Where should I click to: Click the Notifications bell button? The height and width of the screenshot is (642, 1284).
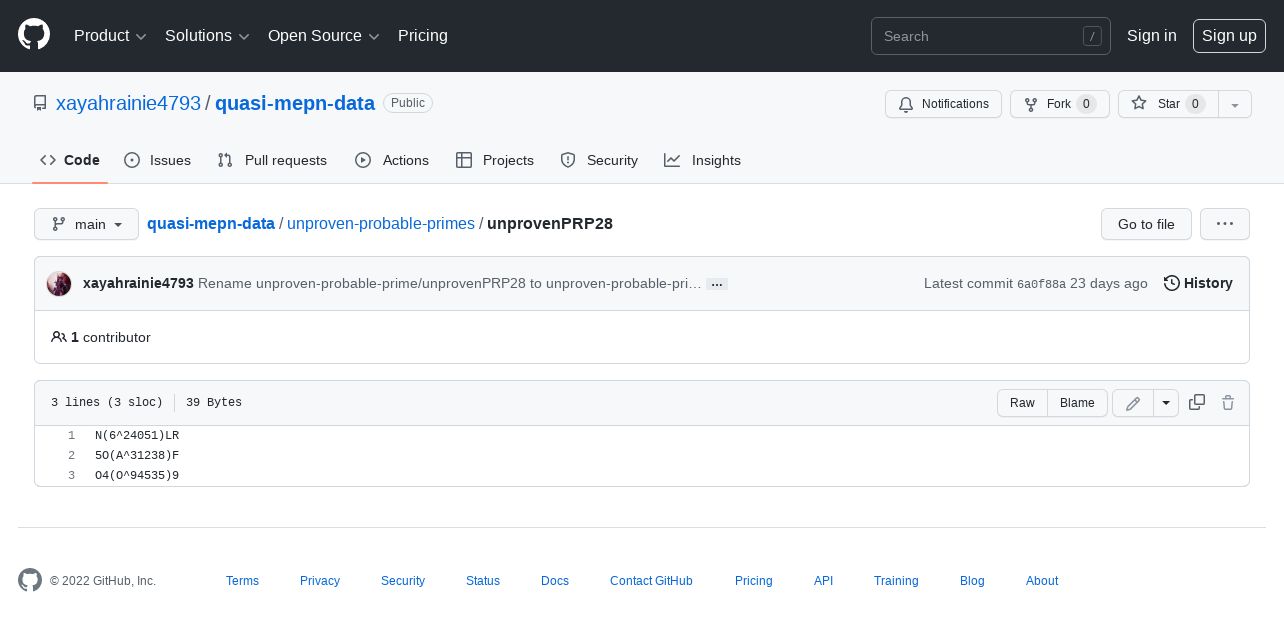click(x=943, y=104)
